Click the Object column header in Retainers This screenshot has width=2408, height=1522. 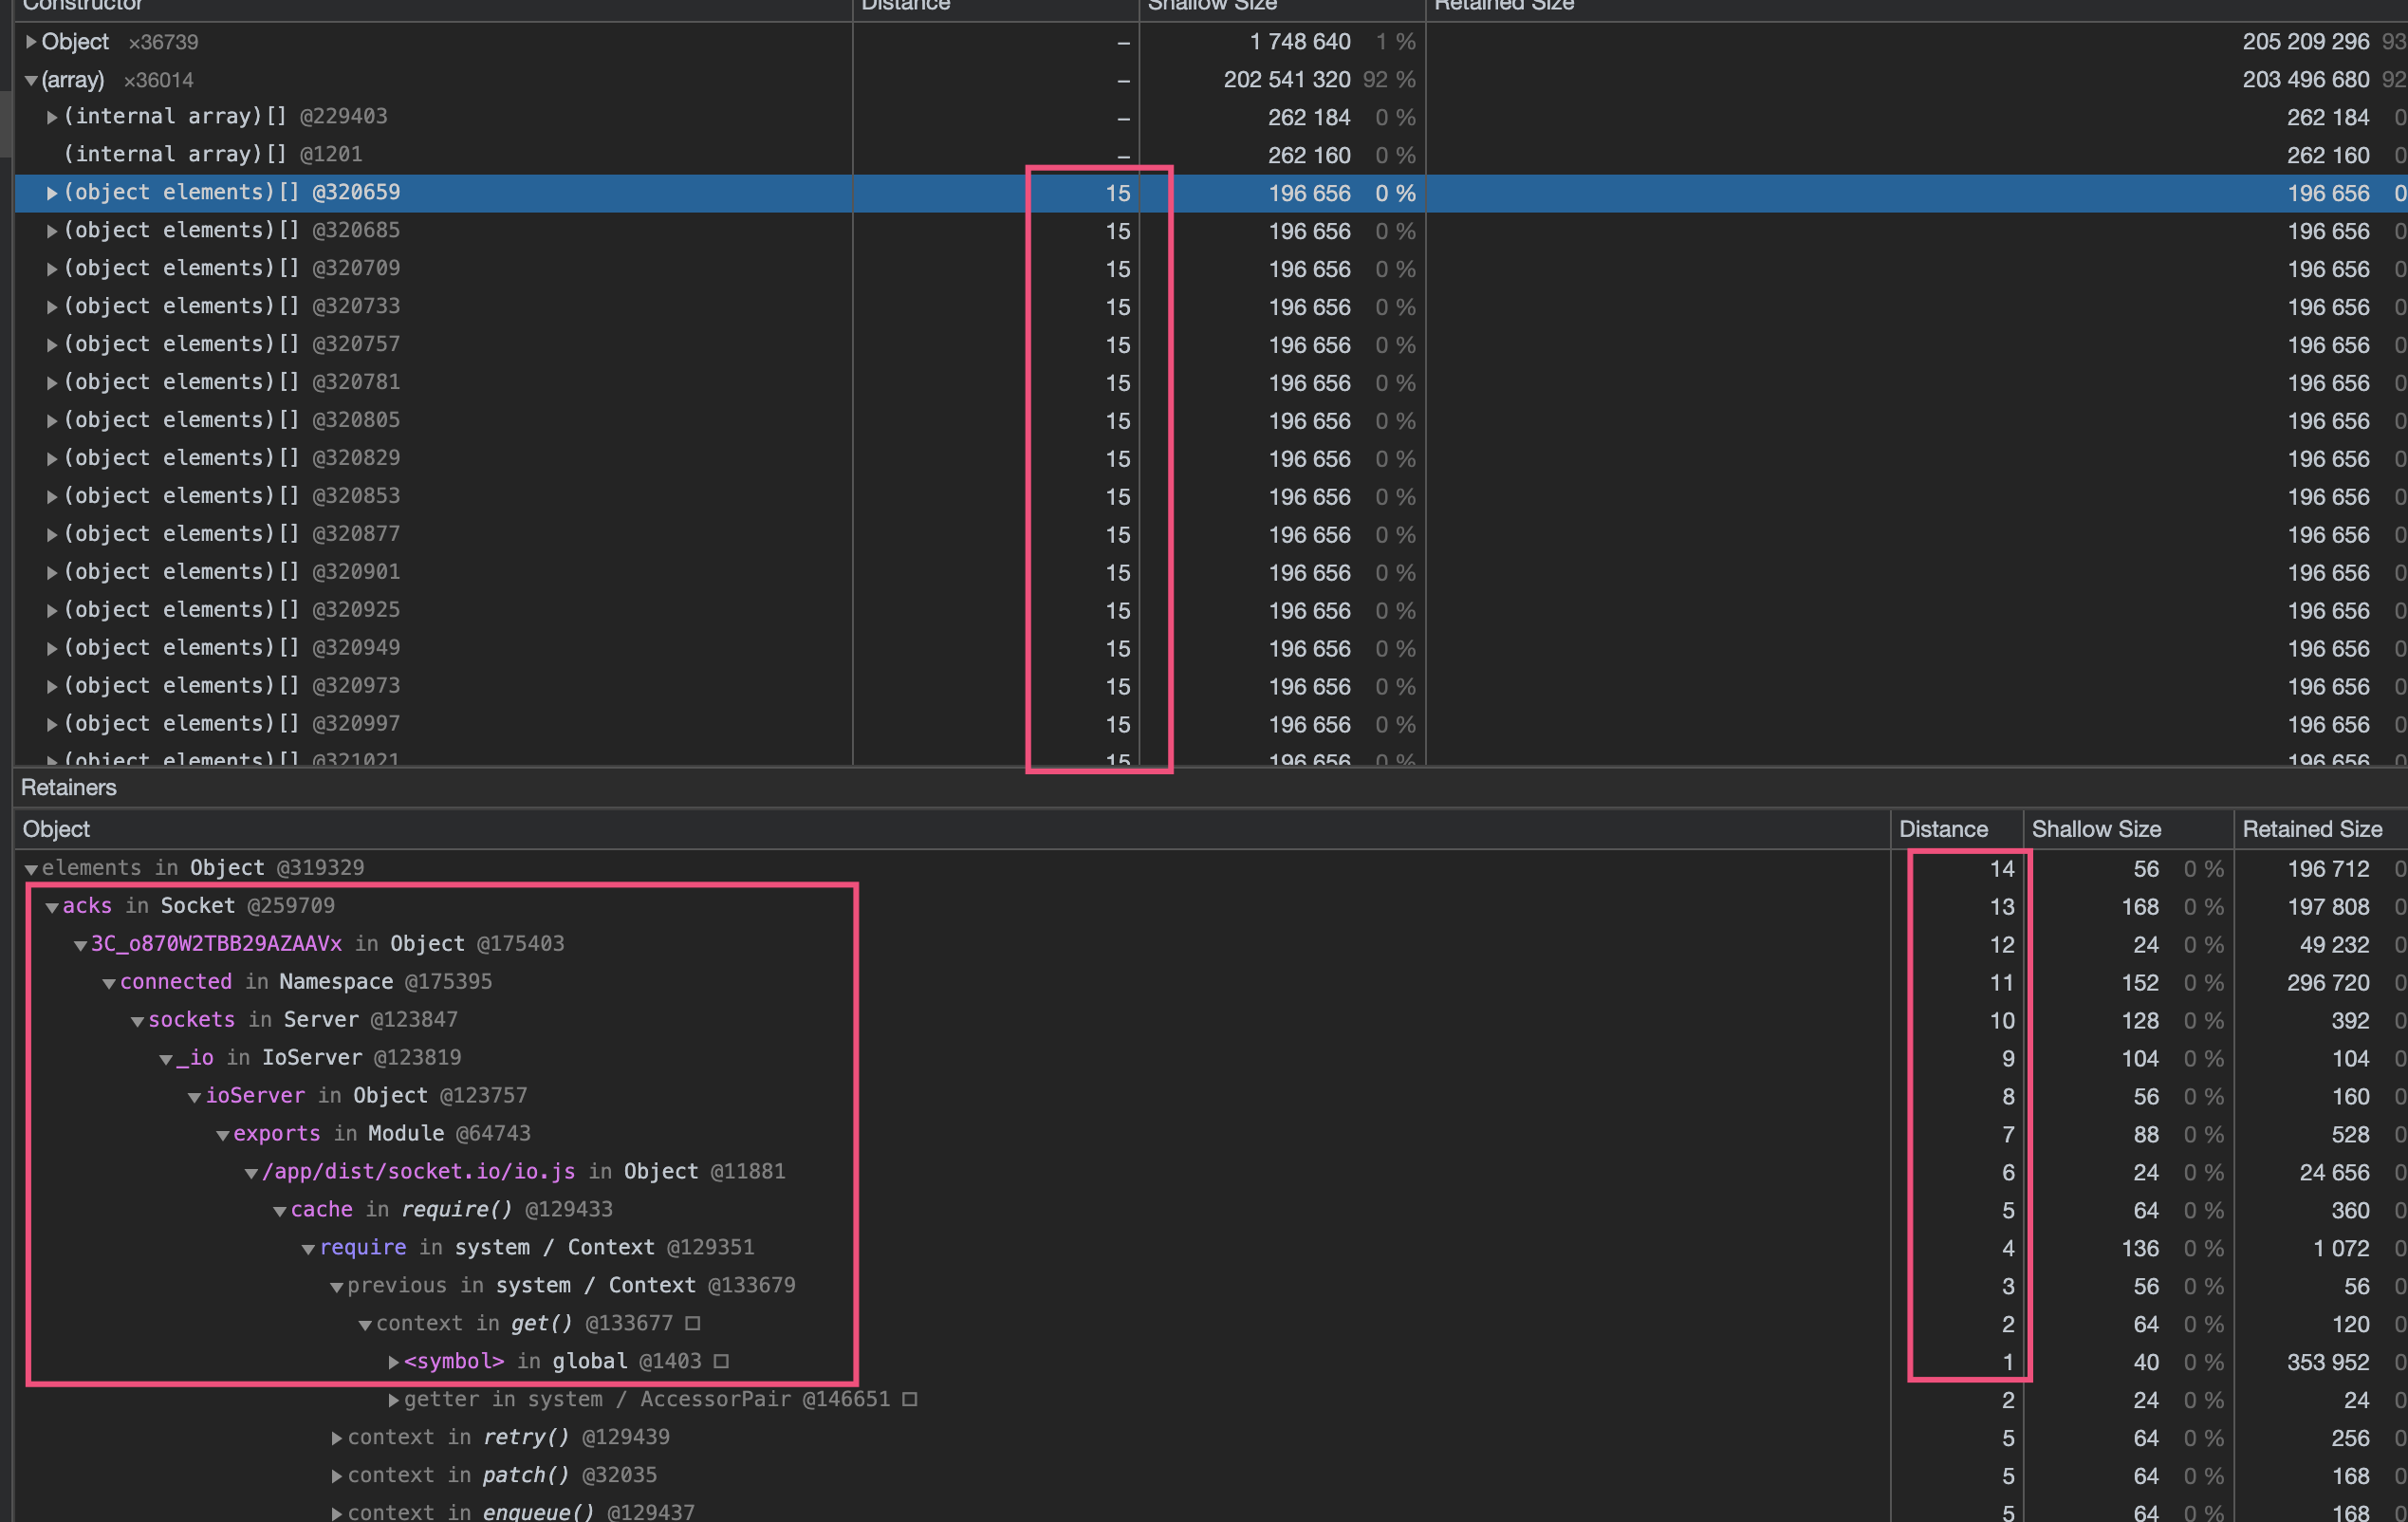click(x=56, y=829)
